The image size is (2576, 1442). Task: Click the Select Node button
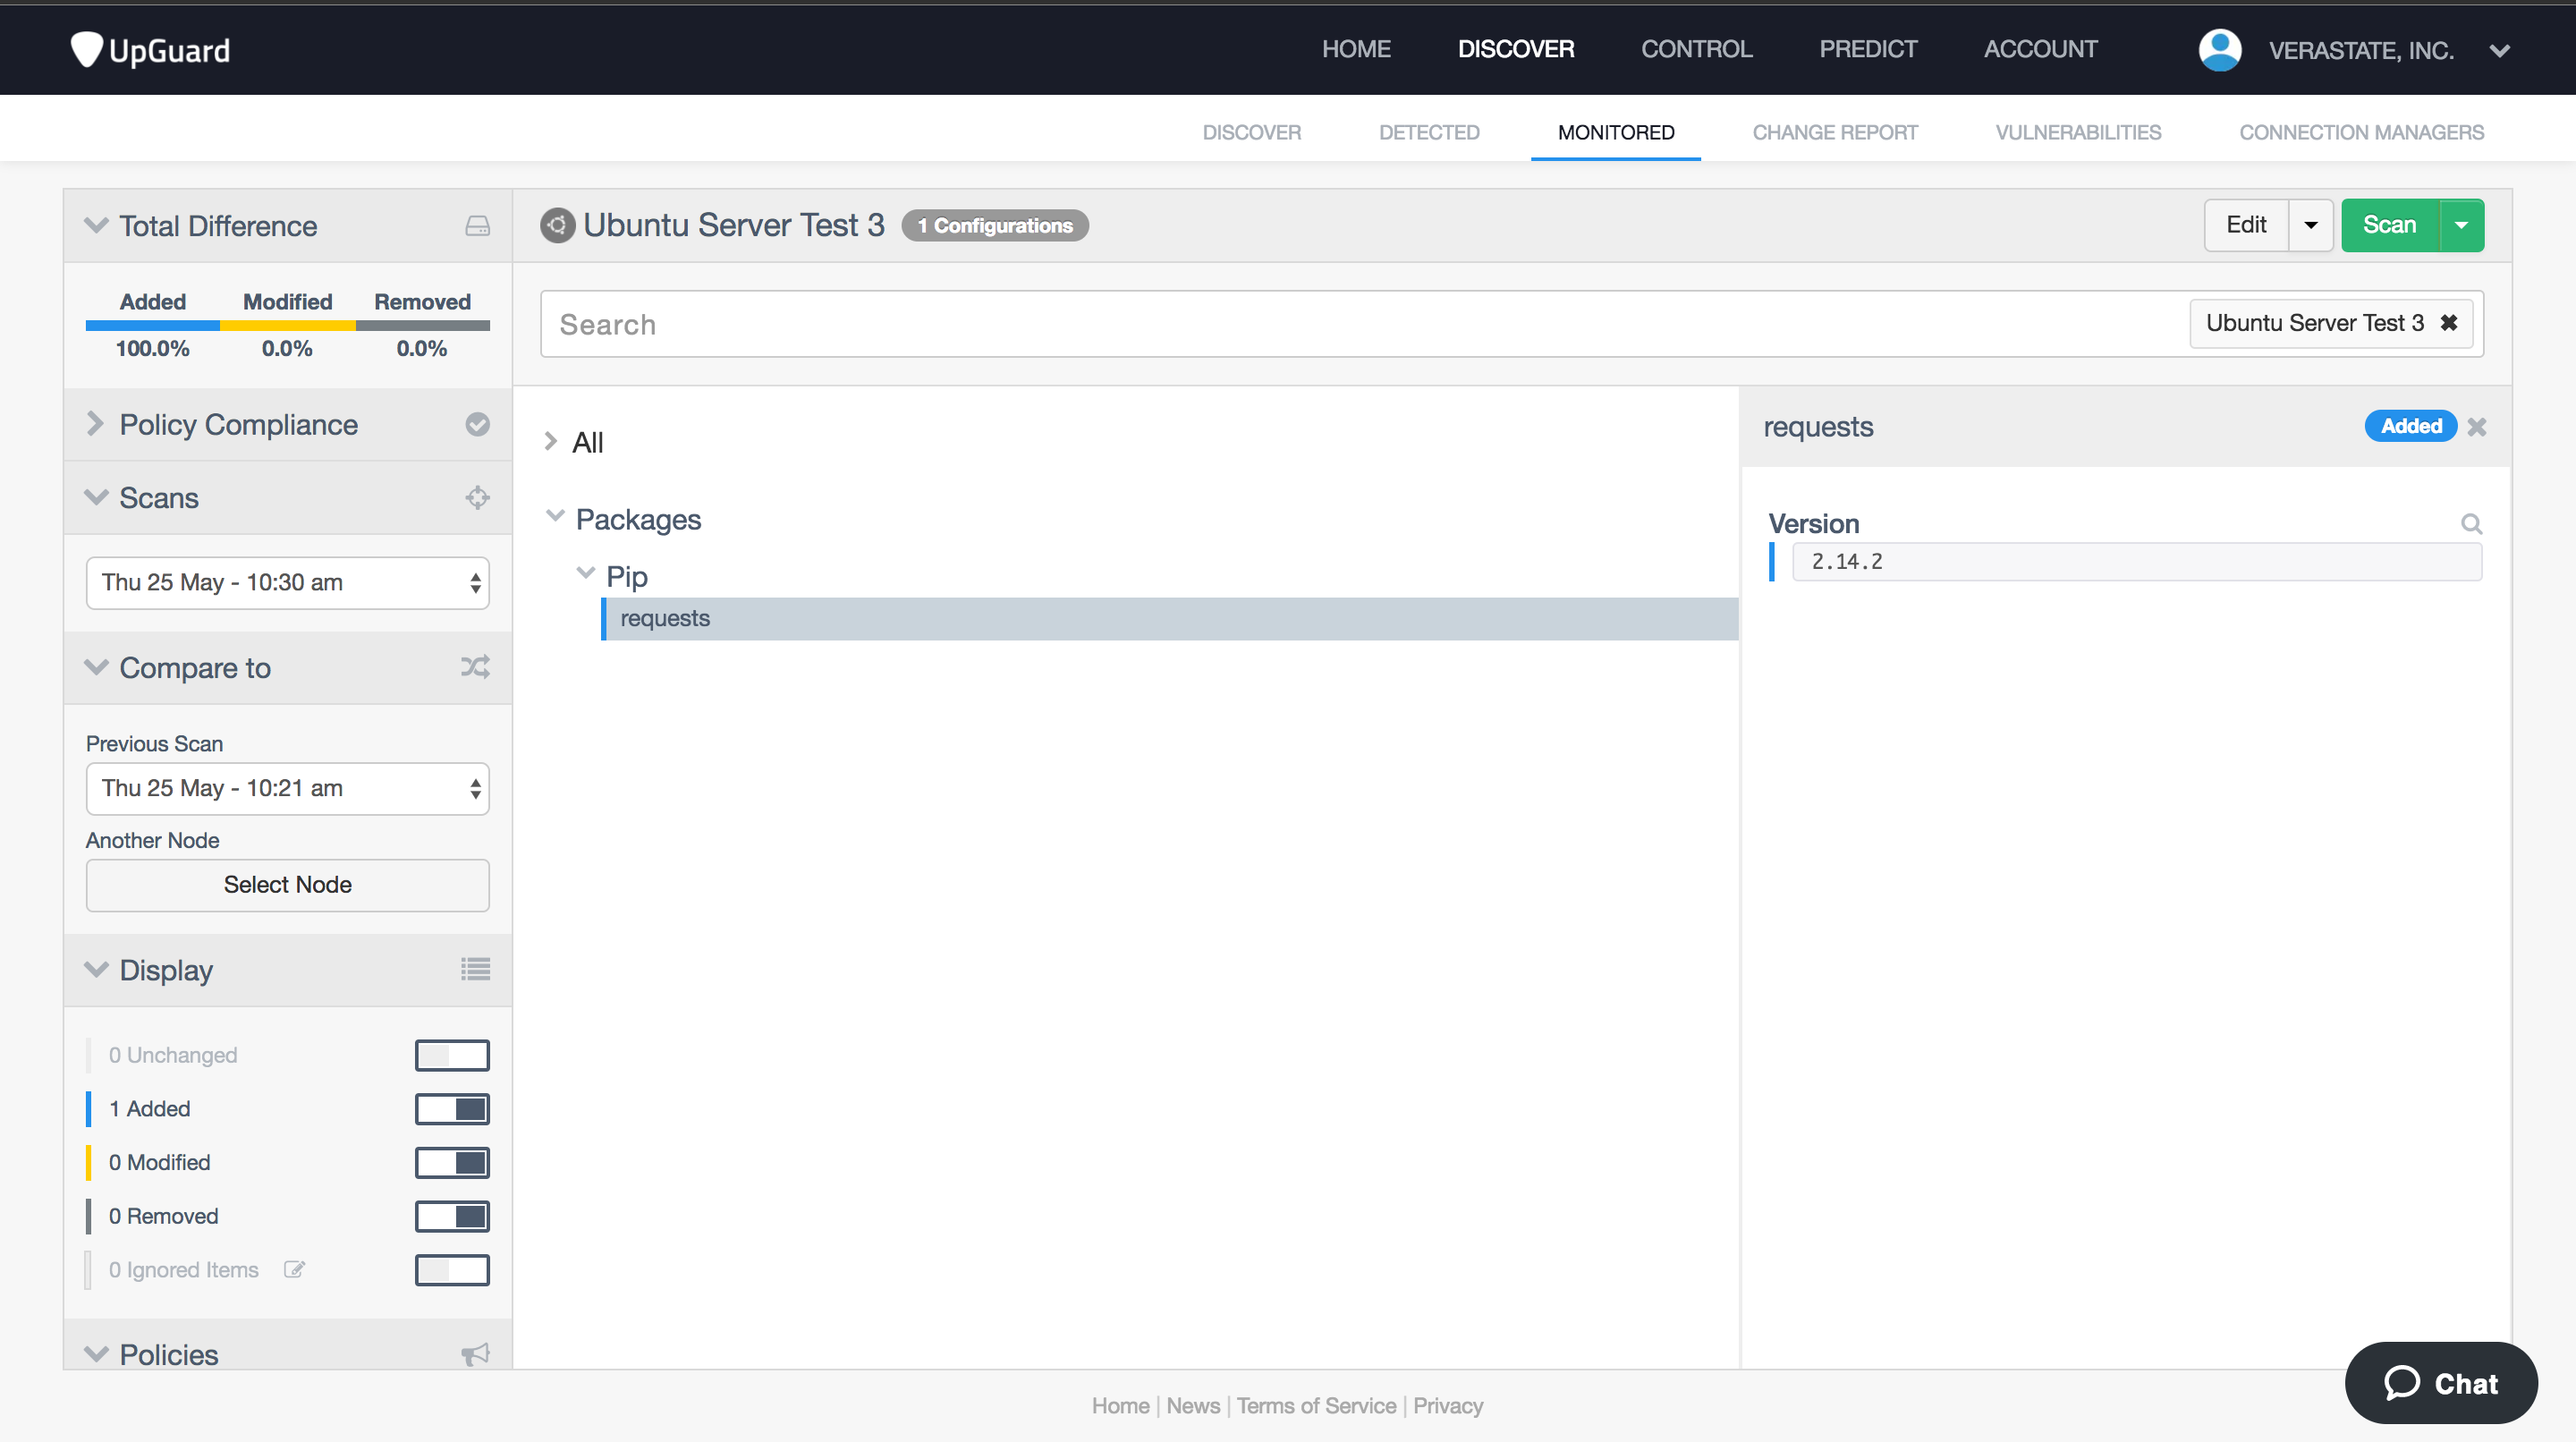pyautogui.click(x=288, y=885)
